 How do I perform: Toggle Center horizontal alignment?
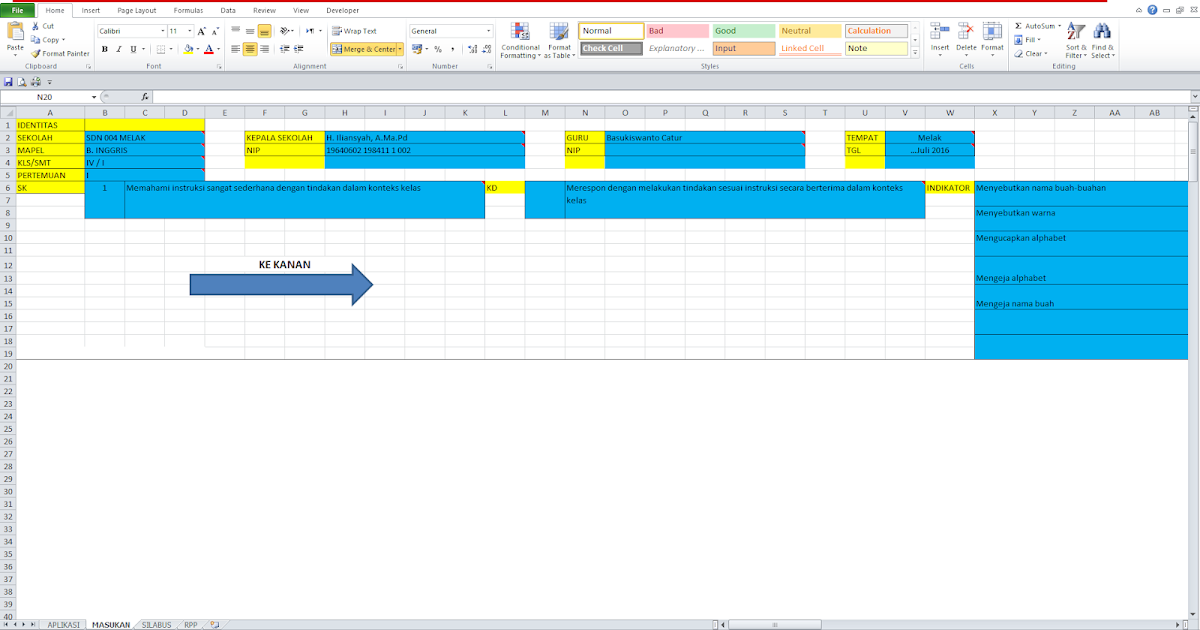pyautogui.click(x=250, y=48)
